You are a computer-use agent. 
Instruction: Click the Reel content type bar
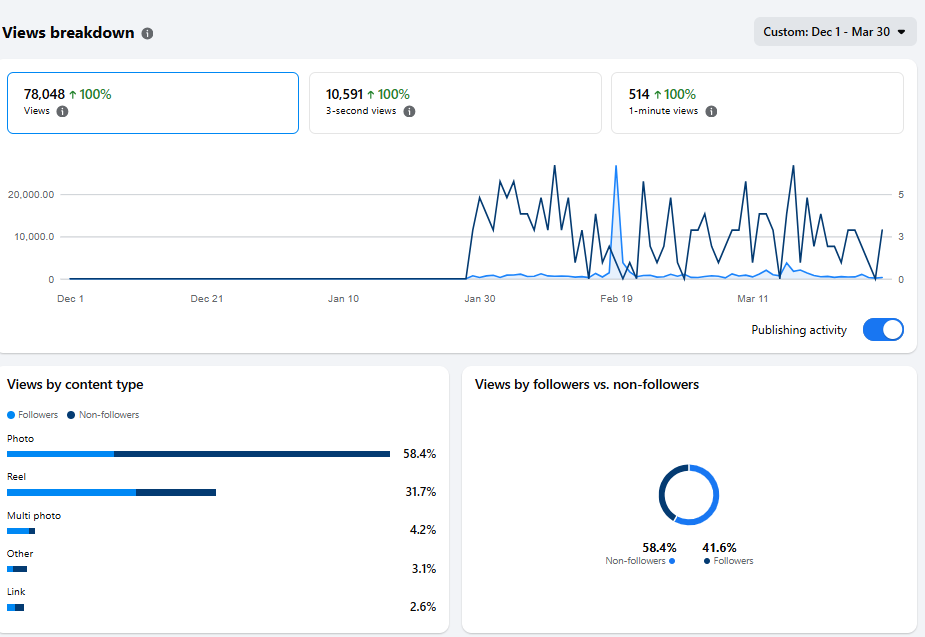[x=115, y=492]
